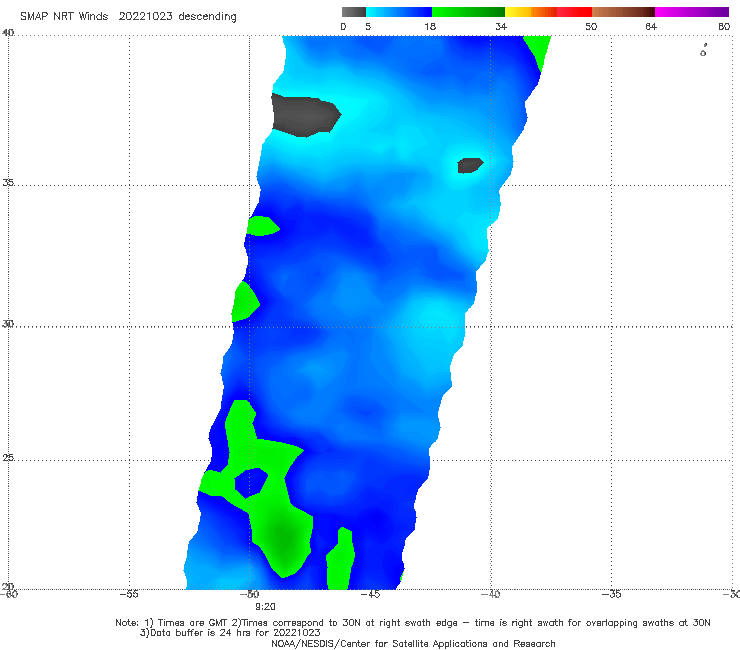Click the green wind patch near 33.5N
The image size is (740, 650).
(x=262, y=226)
